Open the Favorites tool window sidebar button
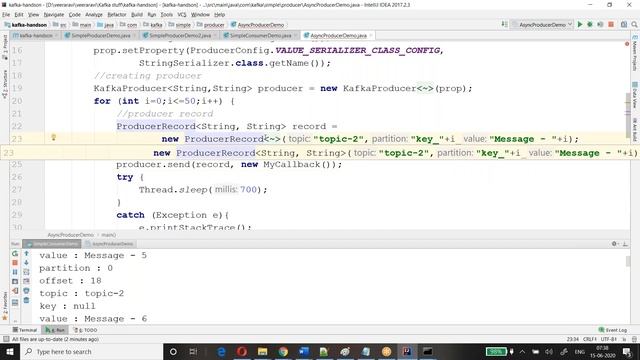This screenshot has width=640, height=360. click(5, 306)
